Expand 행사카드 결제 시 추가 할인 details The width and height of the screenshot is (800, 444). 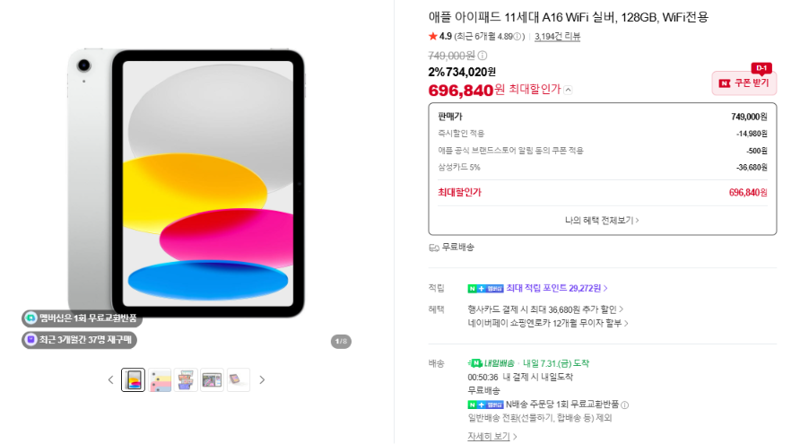tap(545, 309)
